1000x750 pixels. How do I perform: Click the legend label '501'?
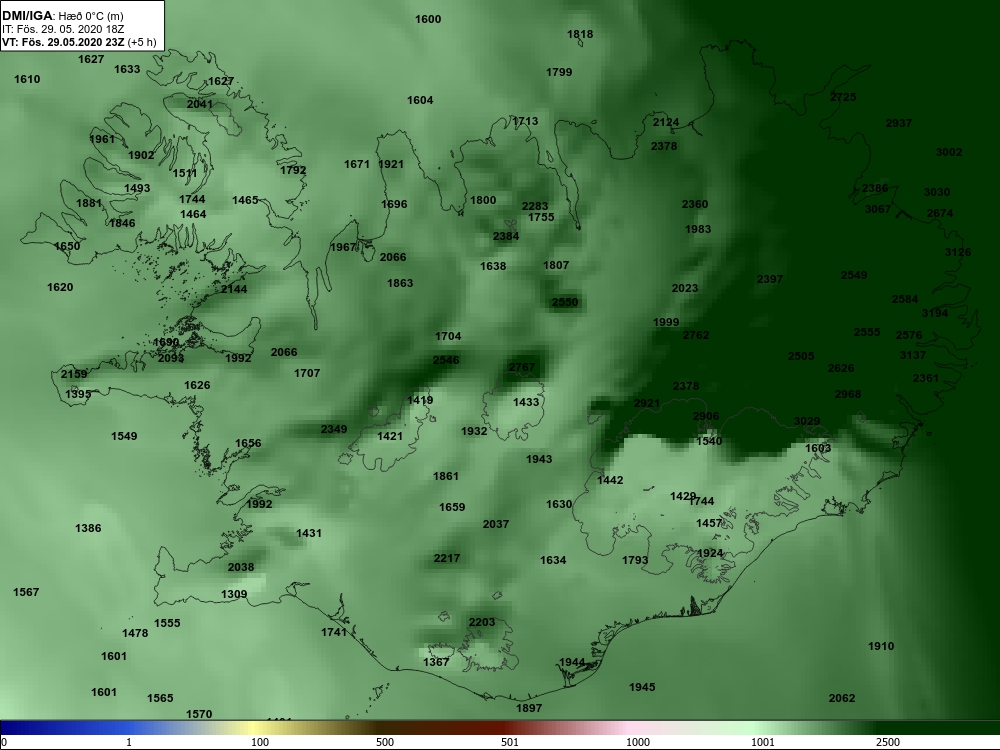(510, 742)
